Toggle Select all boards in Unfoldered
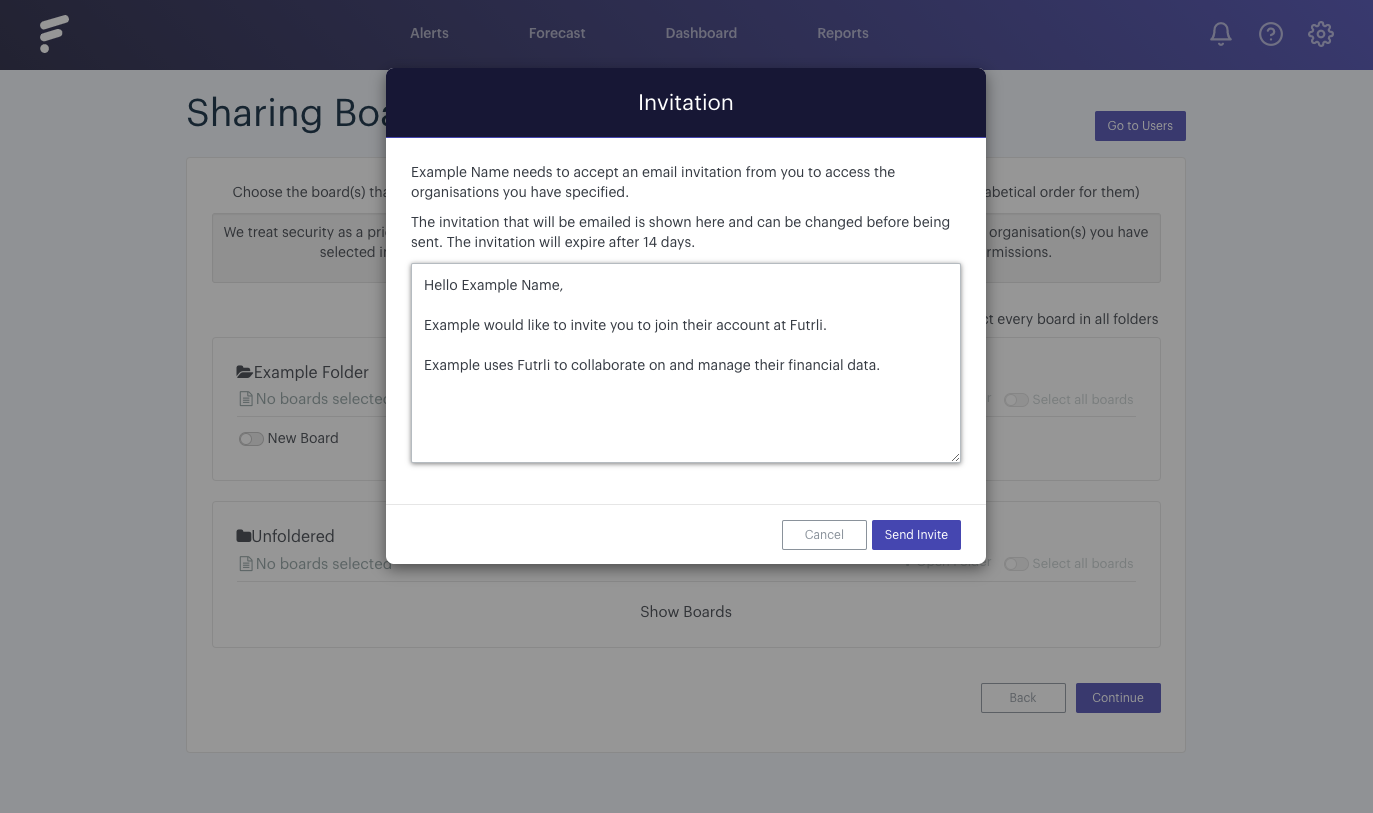The width and height of the screenshot is (1373, 813). click(x=1016, y=564)
